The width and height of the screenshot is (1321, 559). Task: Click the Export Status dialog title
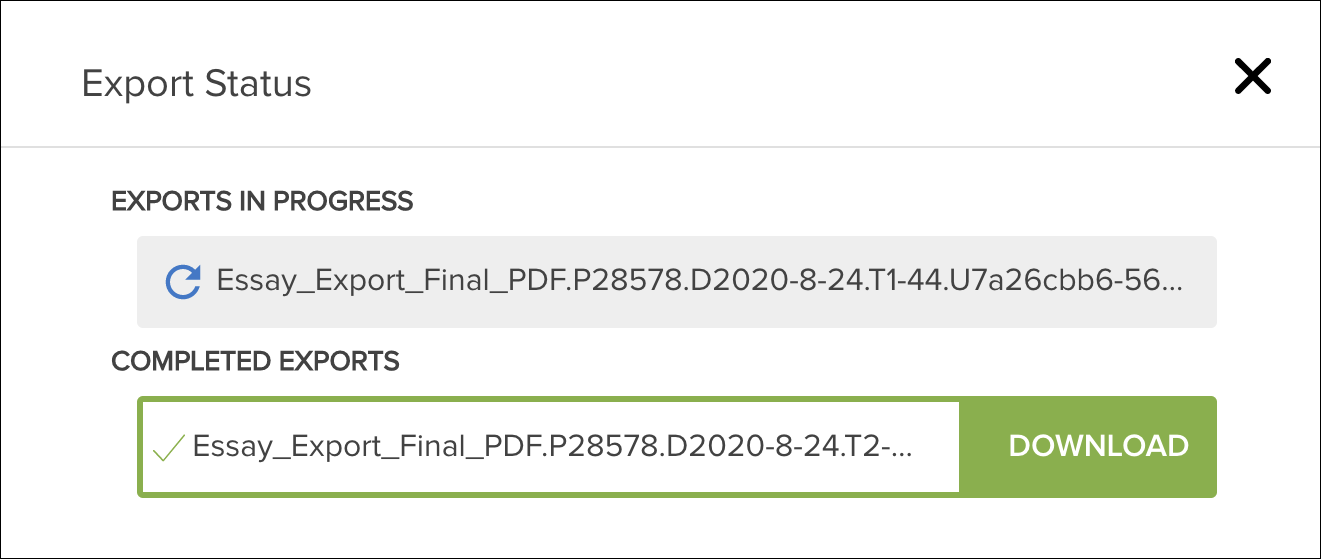[196, 83]
